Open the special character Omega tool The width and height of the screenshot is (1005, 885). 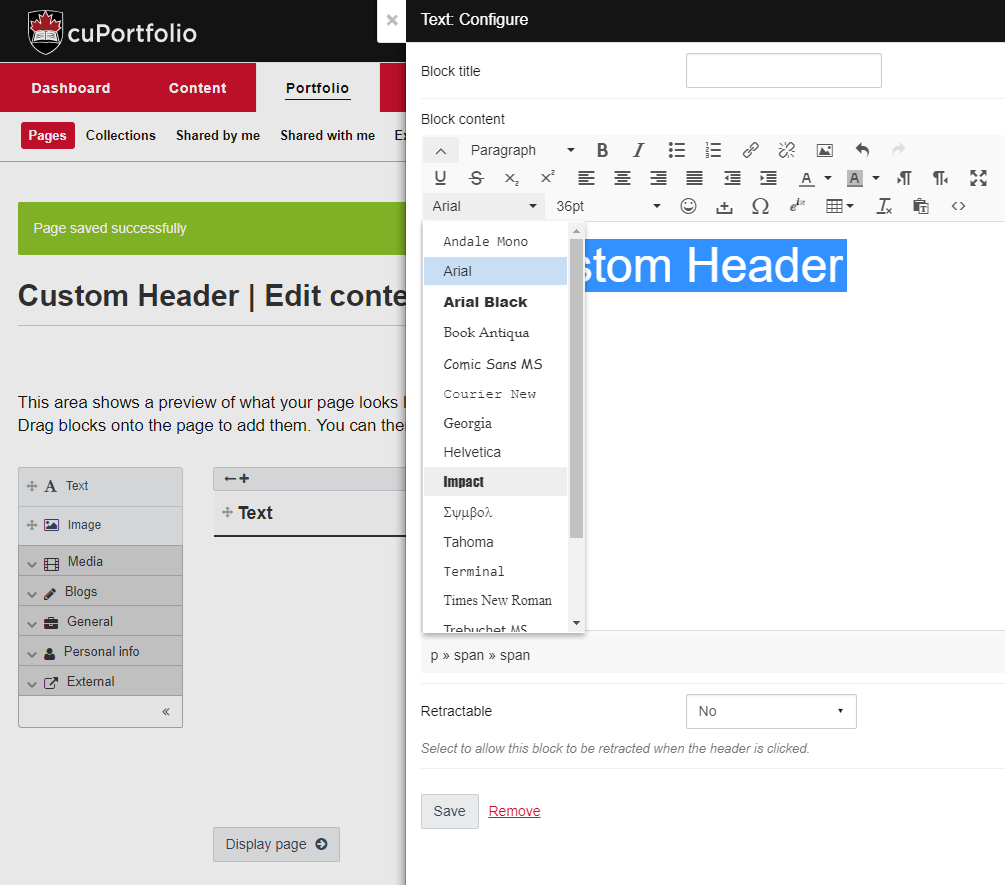pyautogui.click(x=760, y=206)
